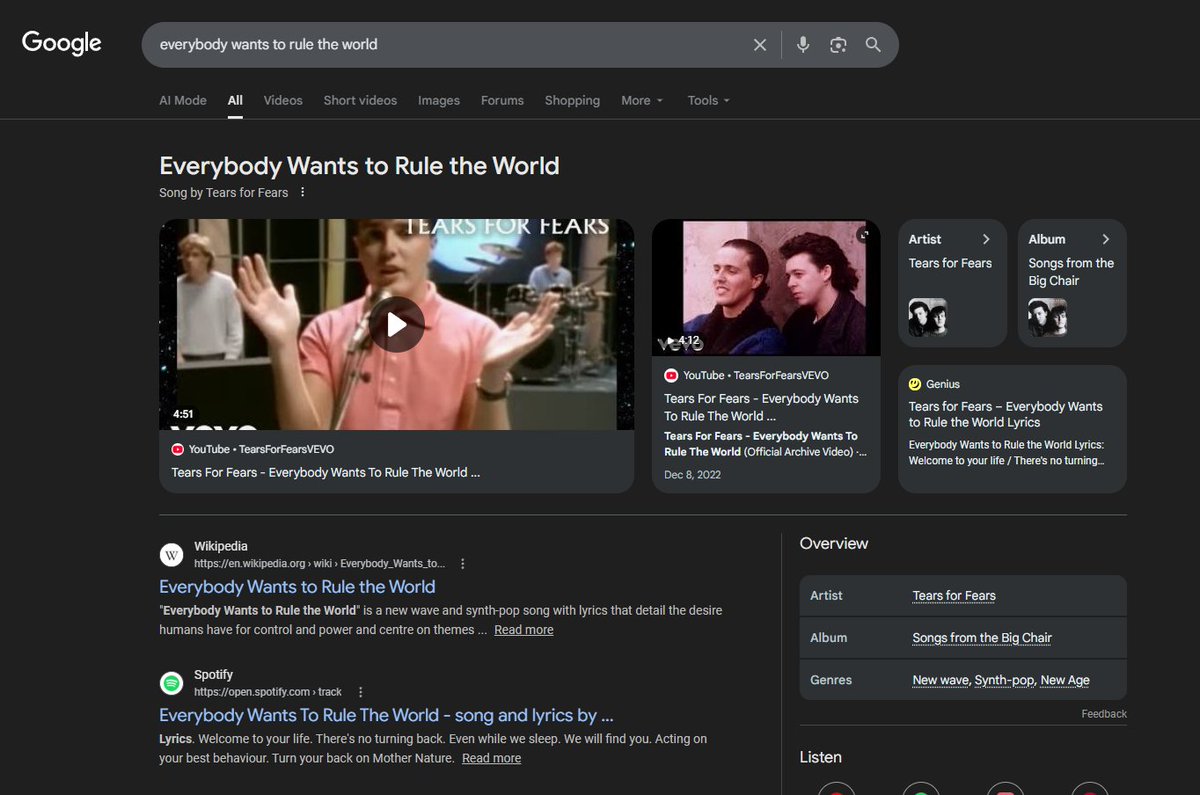The image size is (1200, 795).
Task: Play the main 4:51 video
Action: point(396,324)
